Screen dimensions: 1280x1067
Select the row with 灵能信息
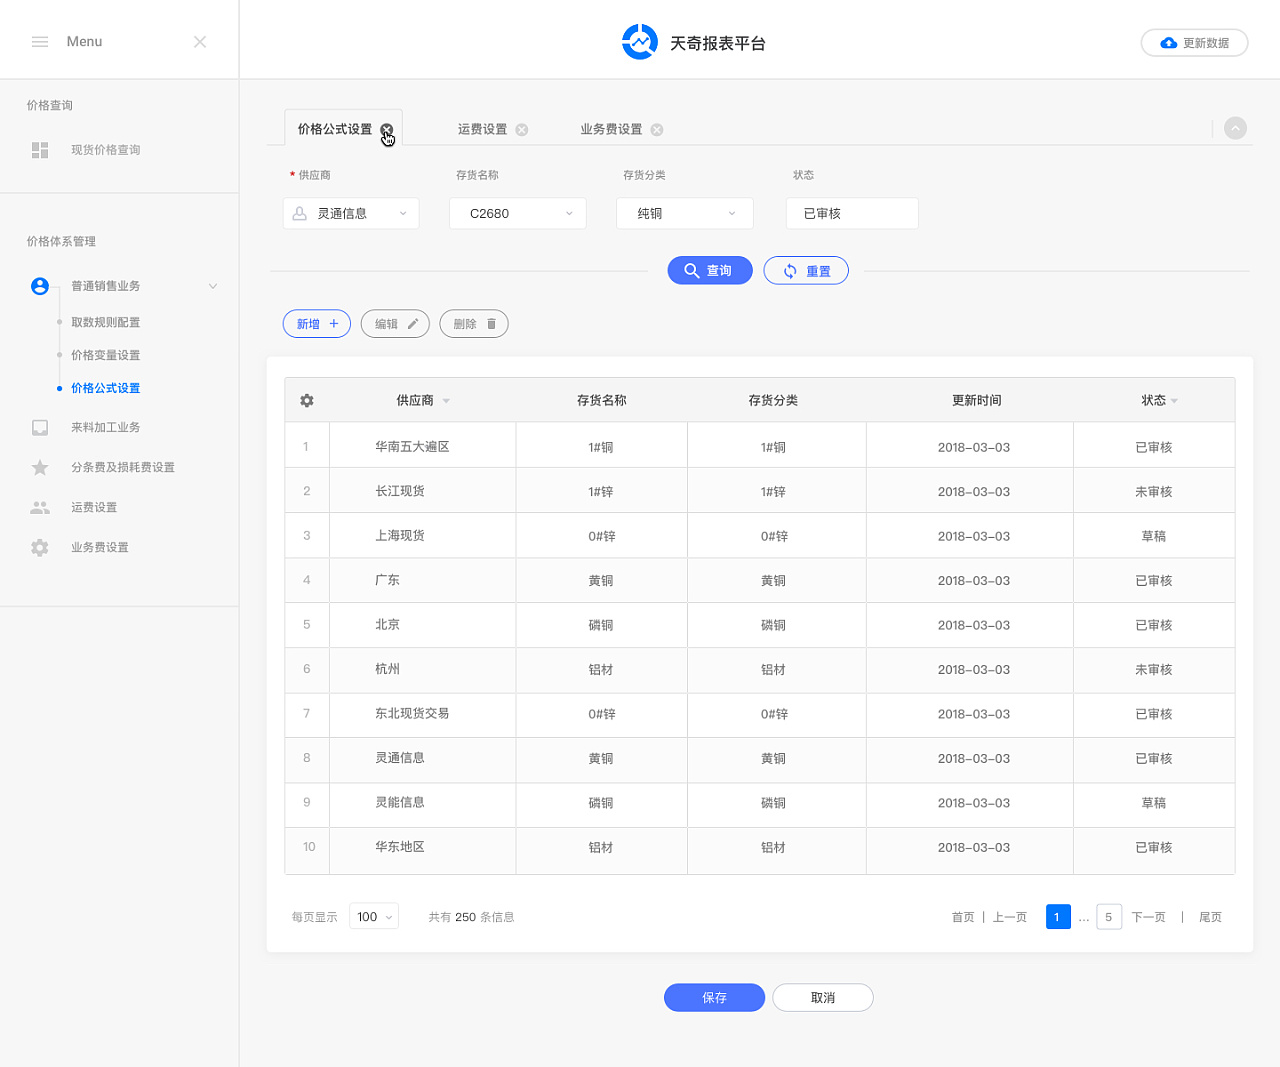[760, 803]
